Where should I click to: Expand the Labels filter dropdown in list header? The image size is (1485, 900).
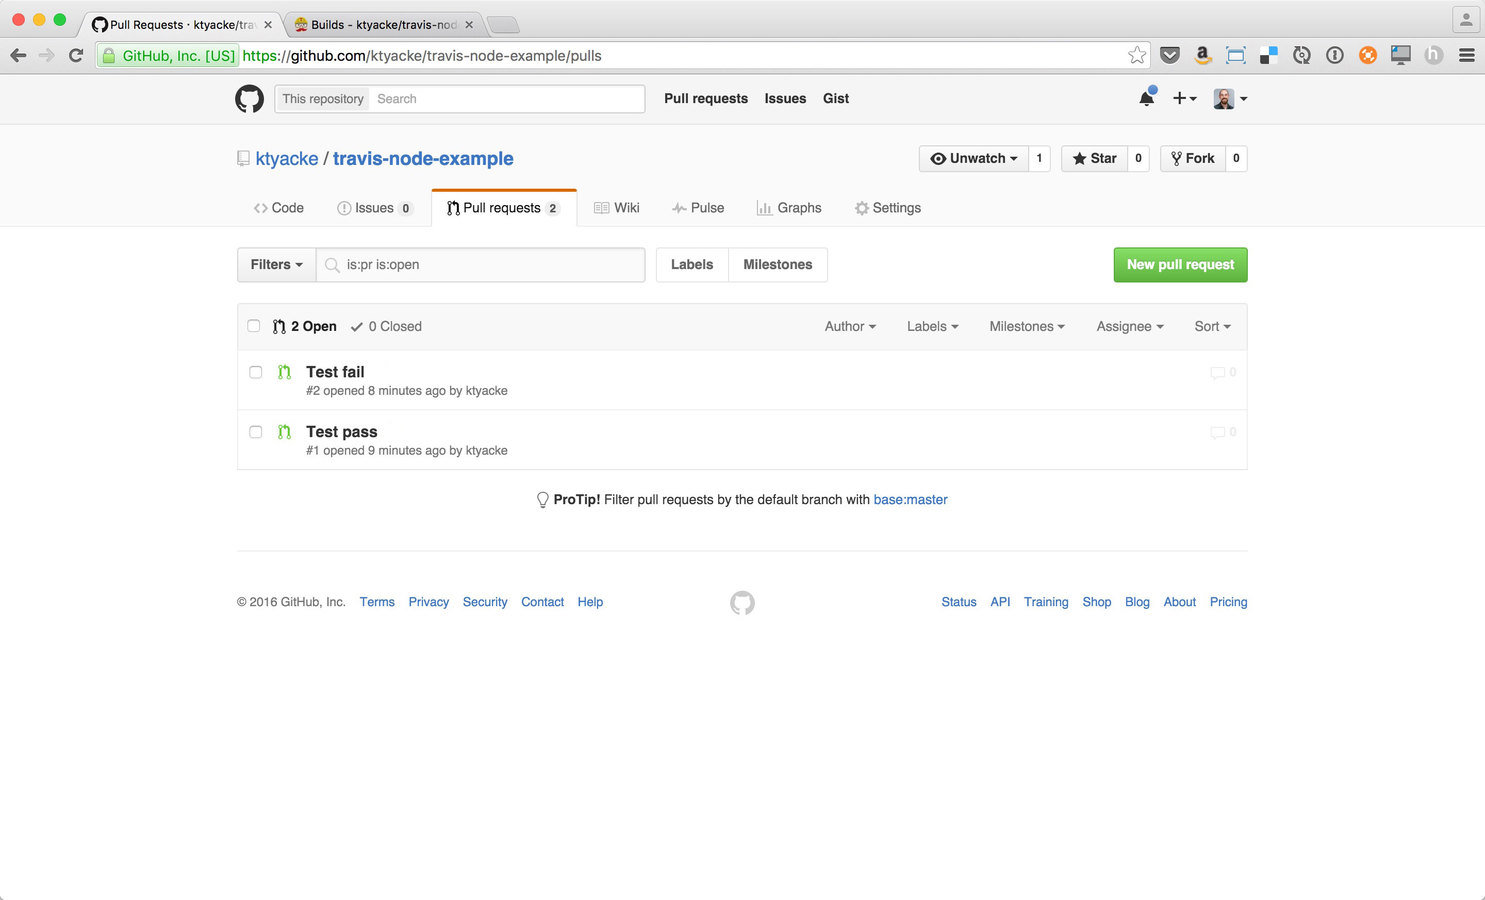933,326
